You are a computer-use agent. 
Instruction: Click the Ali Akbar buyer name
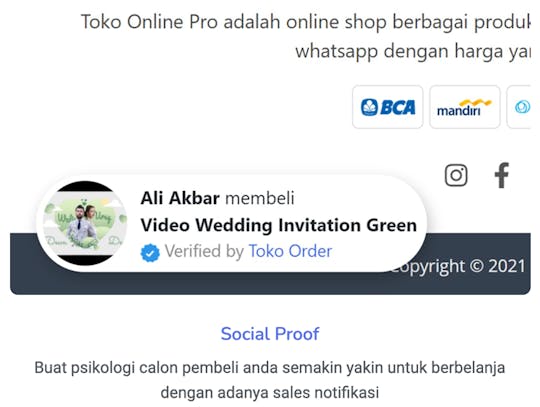(180, 198)
